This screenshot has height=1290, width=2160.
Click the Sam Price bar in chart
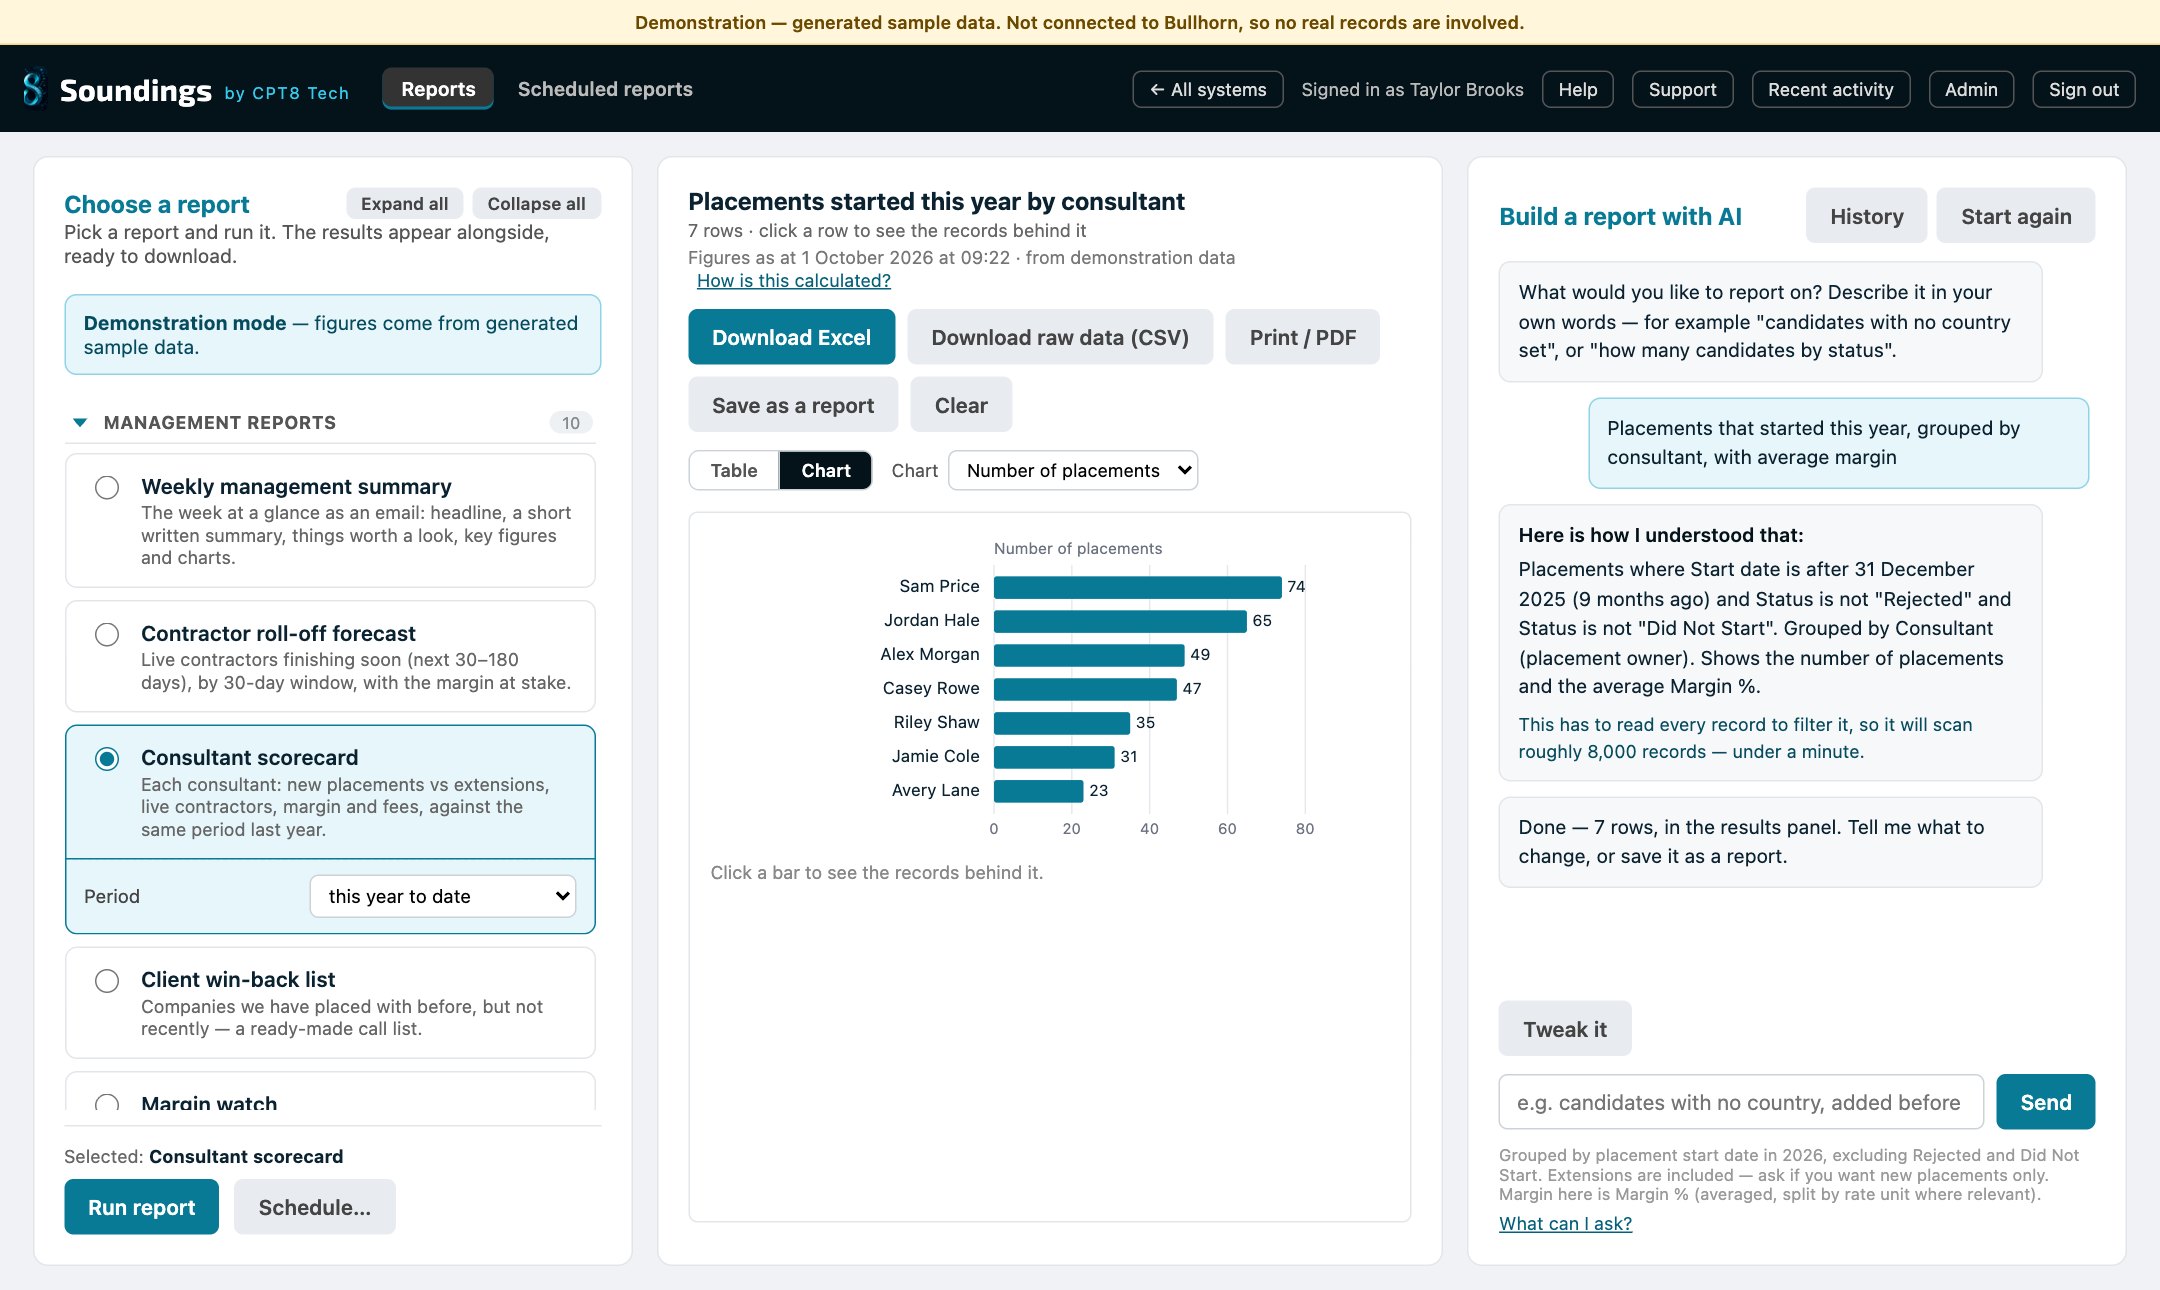click(x=1137, y=587)
